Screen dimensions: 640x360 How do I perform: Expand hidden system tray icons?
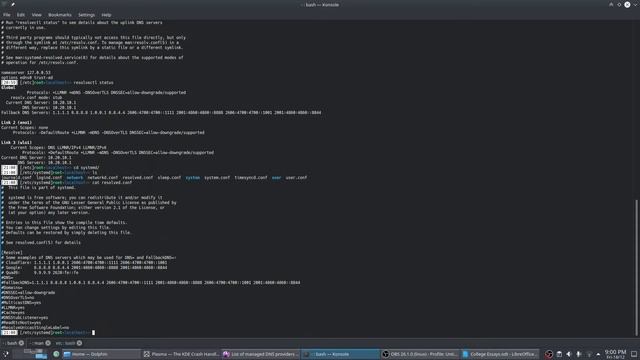[598, 354]
